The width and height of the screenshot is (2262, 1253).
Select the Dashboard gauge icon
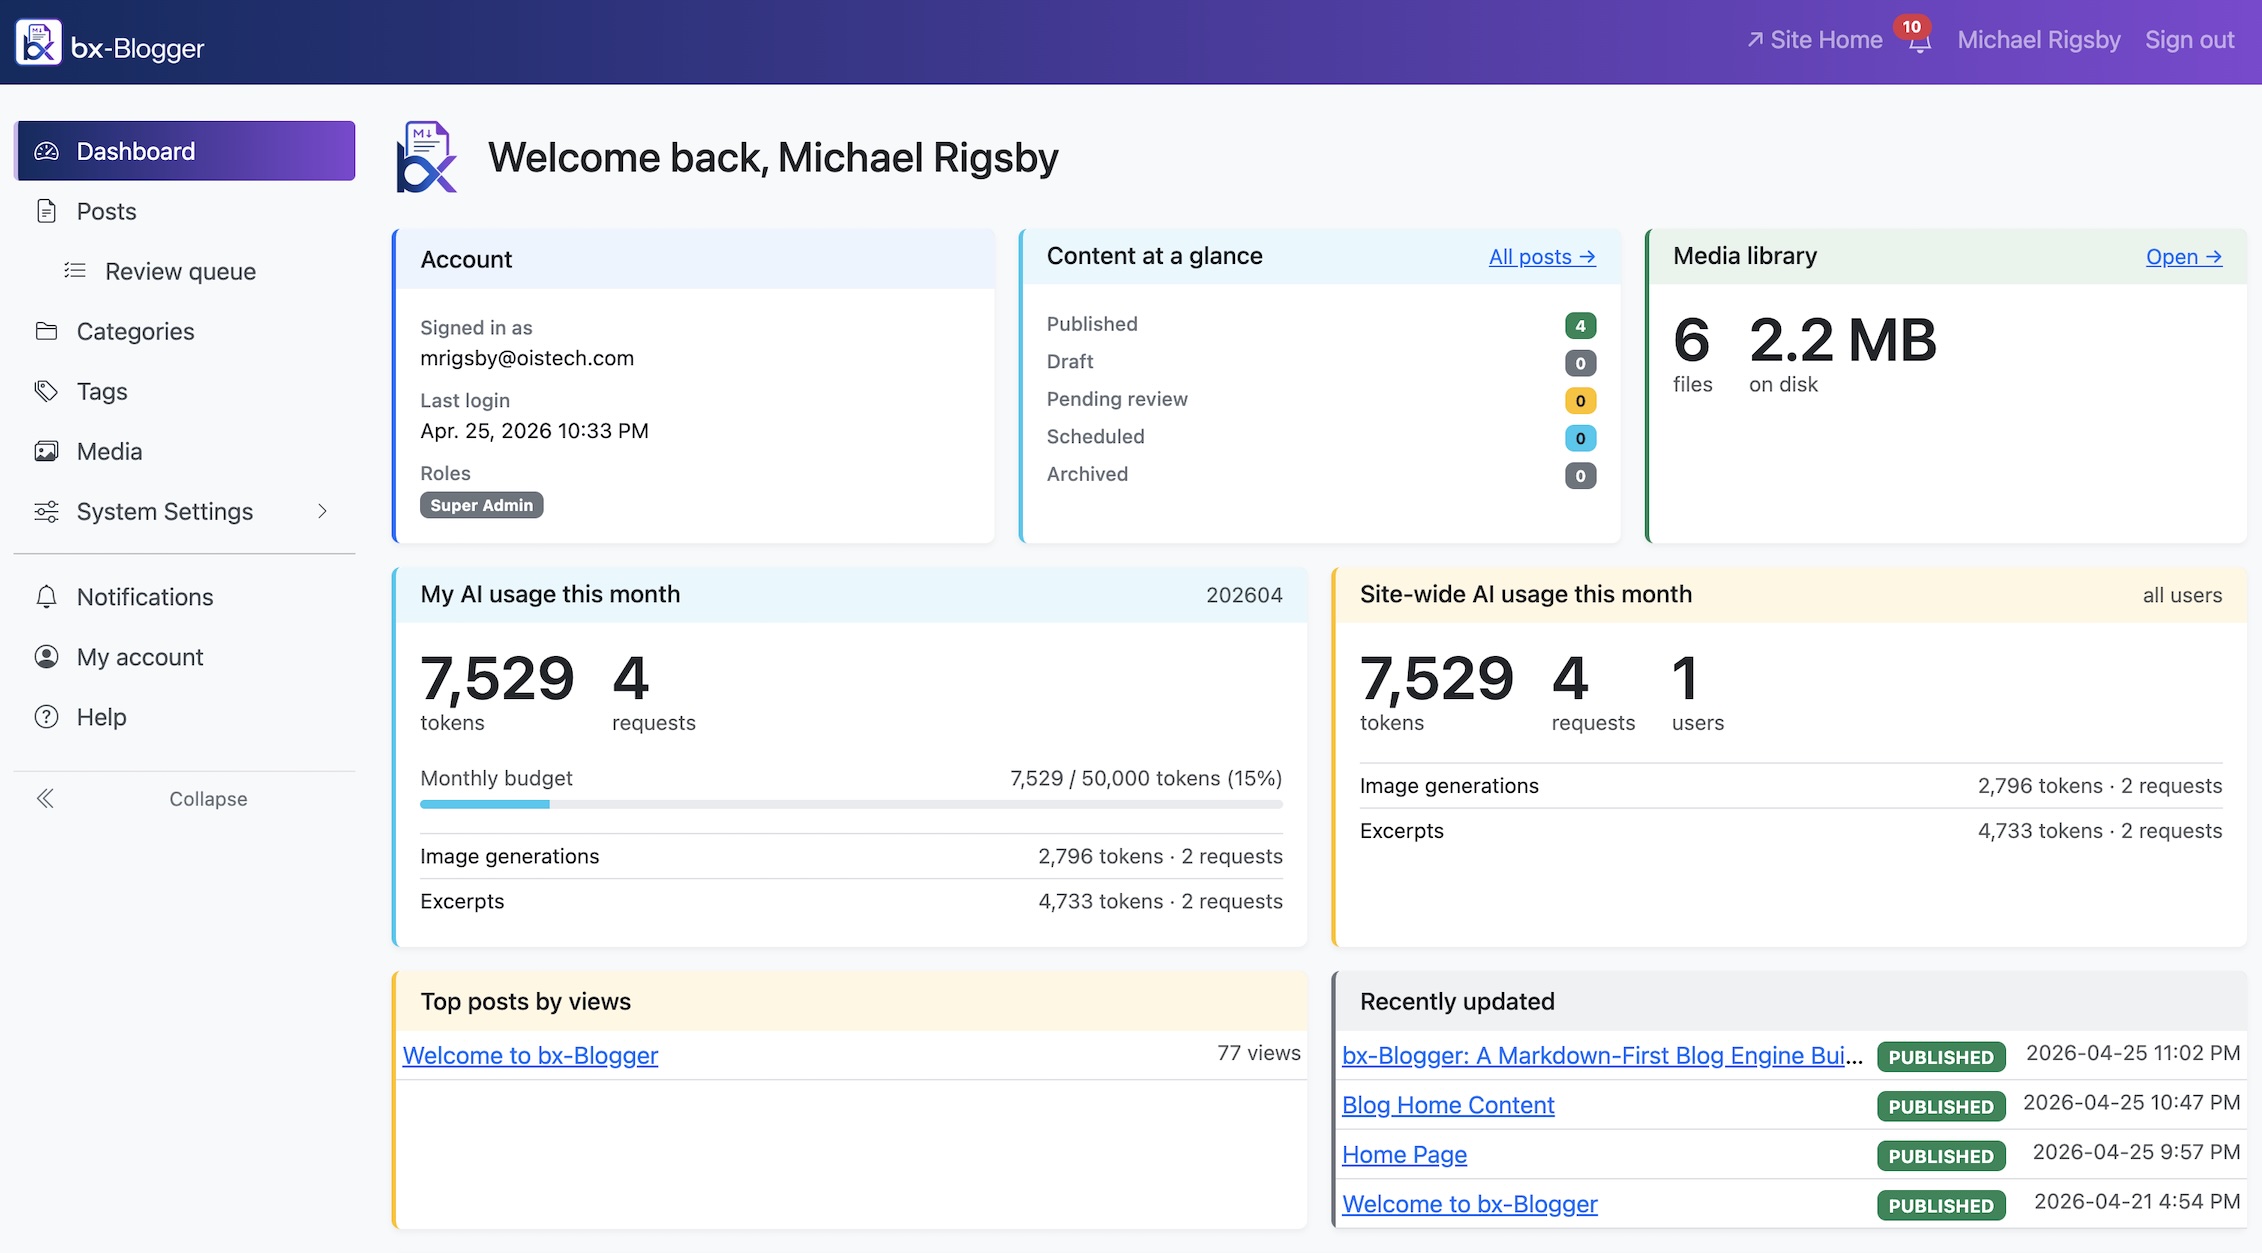46,150
